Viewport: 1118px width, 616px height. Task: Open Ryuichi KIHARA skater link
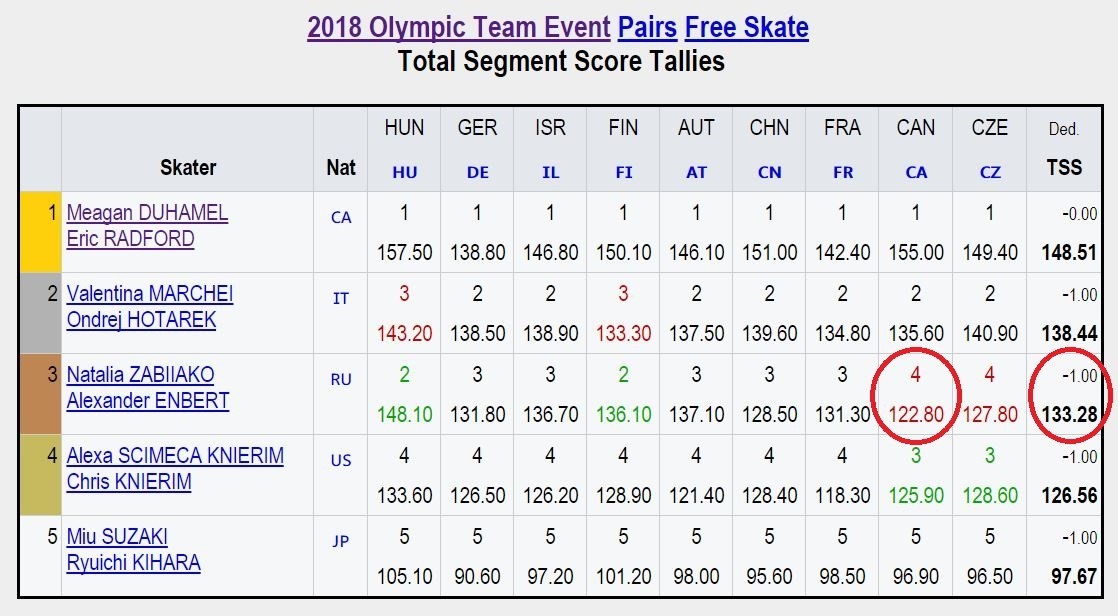[133, 563]
